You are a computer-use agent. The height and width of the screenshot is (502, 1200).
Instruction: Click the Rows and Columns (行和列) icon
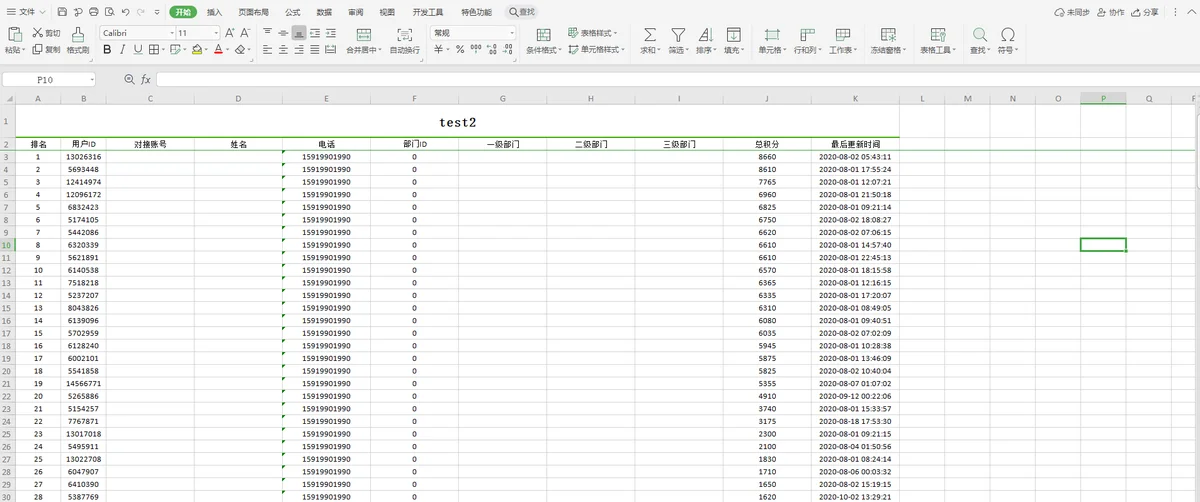[x=806, y=34]
